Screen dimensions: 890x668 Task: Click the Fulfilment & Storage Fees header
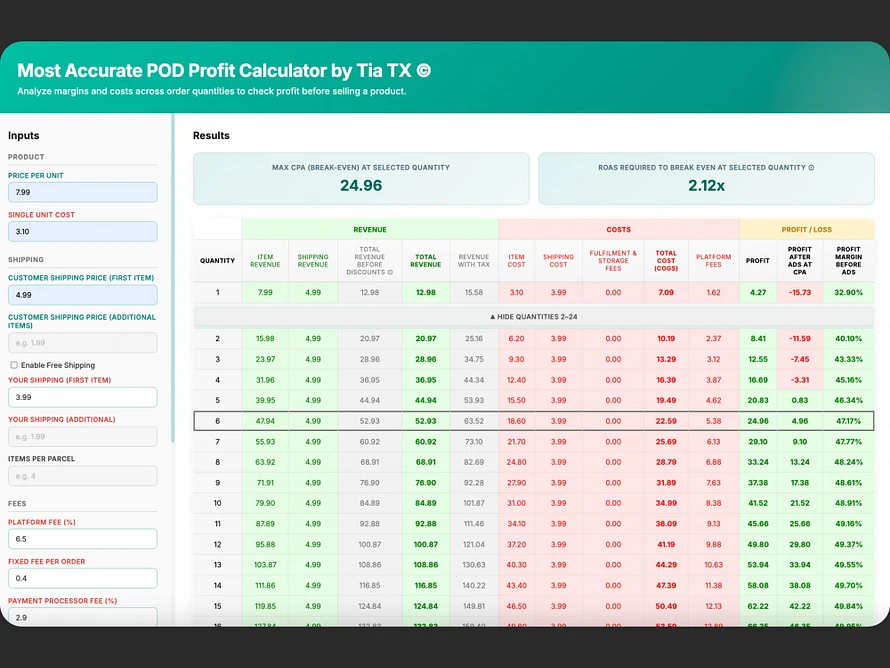[x=613, y=261]
